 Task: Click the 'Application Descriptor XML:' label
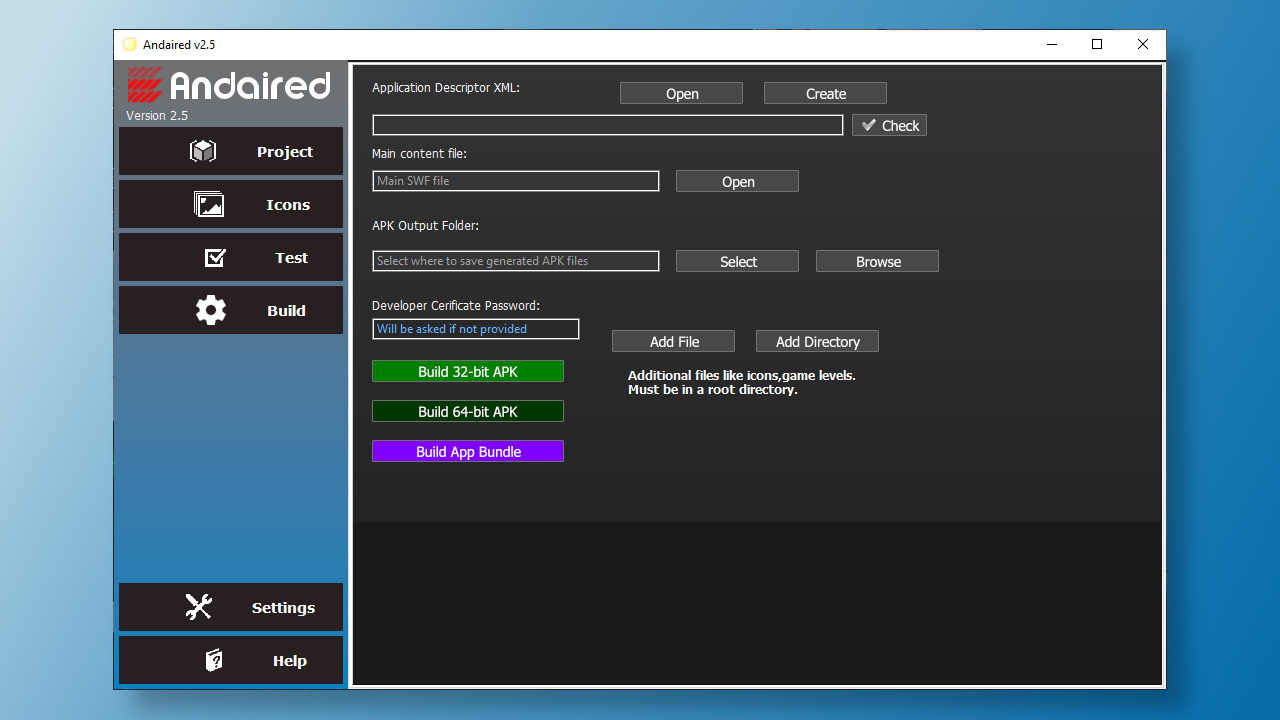tap(446, 88)
